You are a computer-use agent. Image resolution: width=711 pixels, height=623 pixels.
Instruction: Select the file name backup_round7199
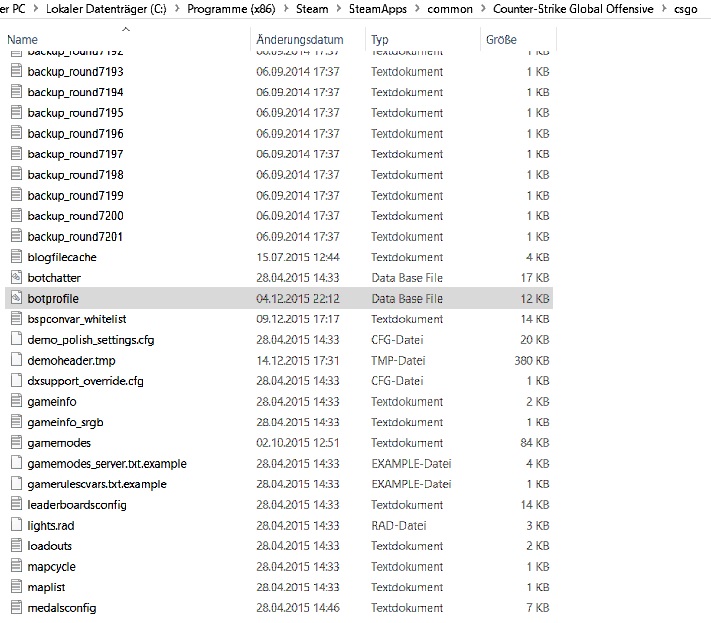(75, 195)
